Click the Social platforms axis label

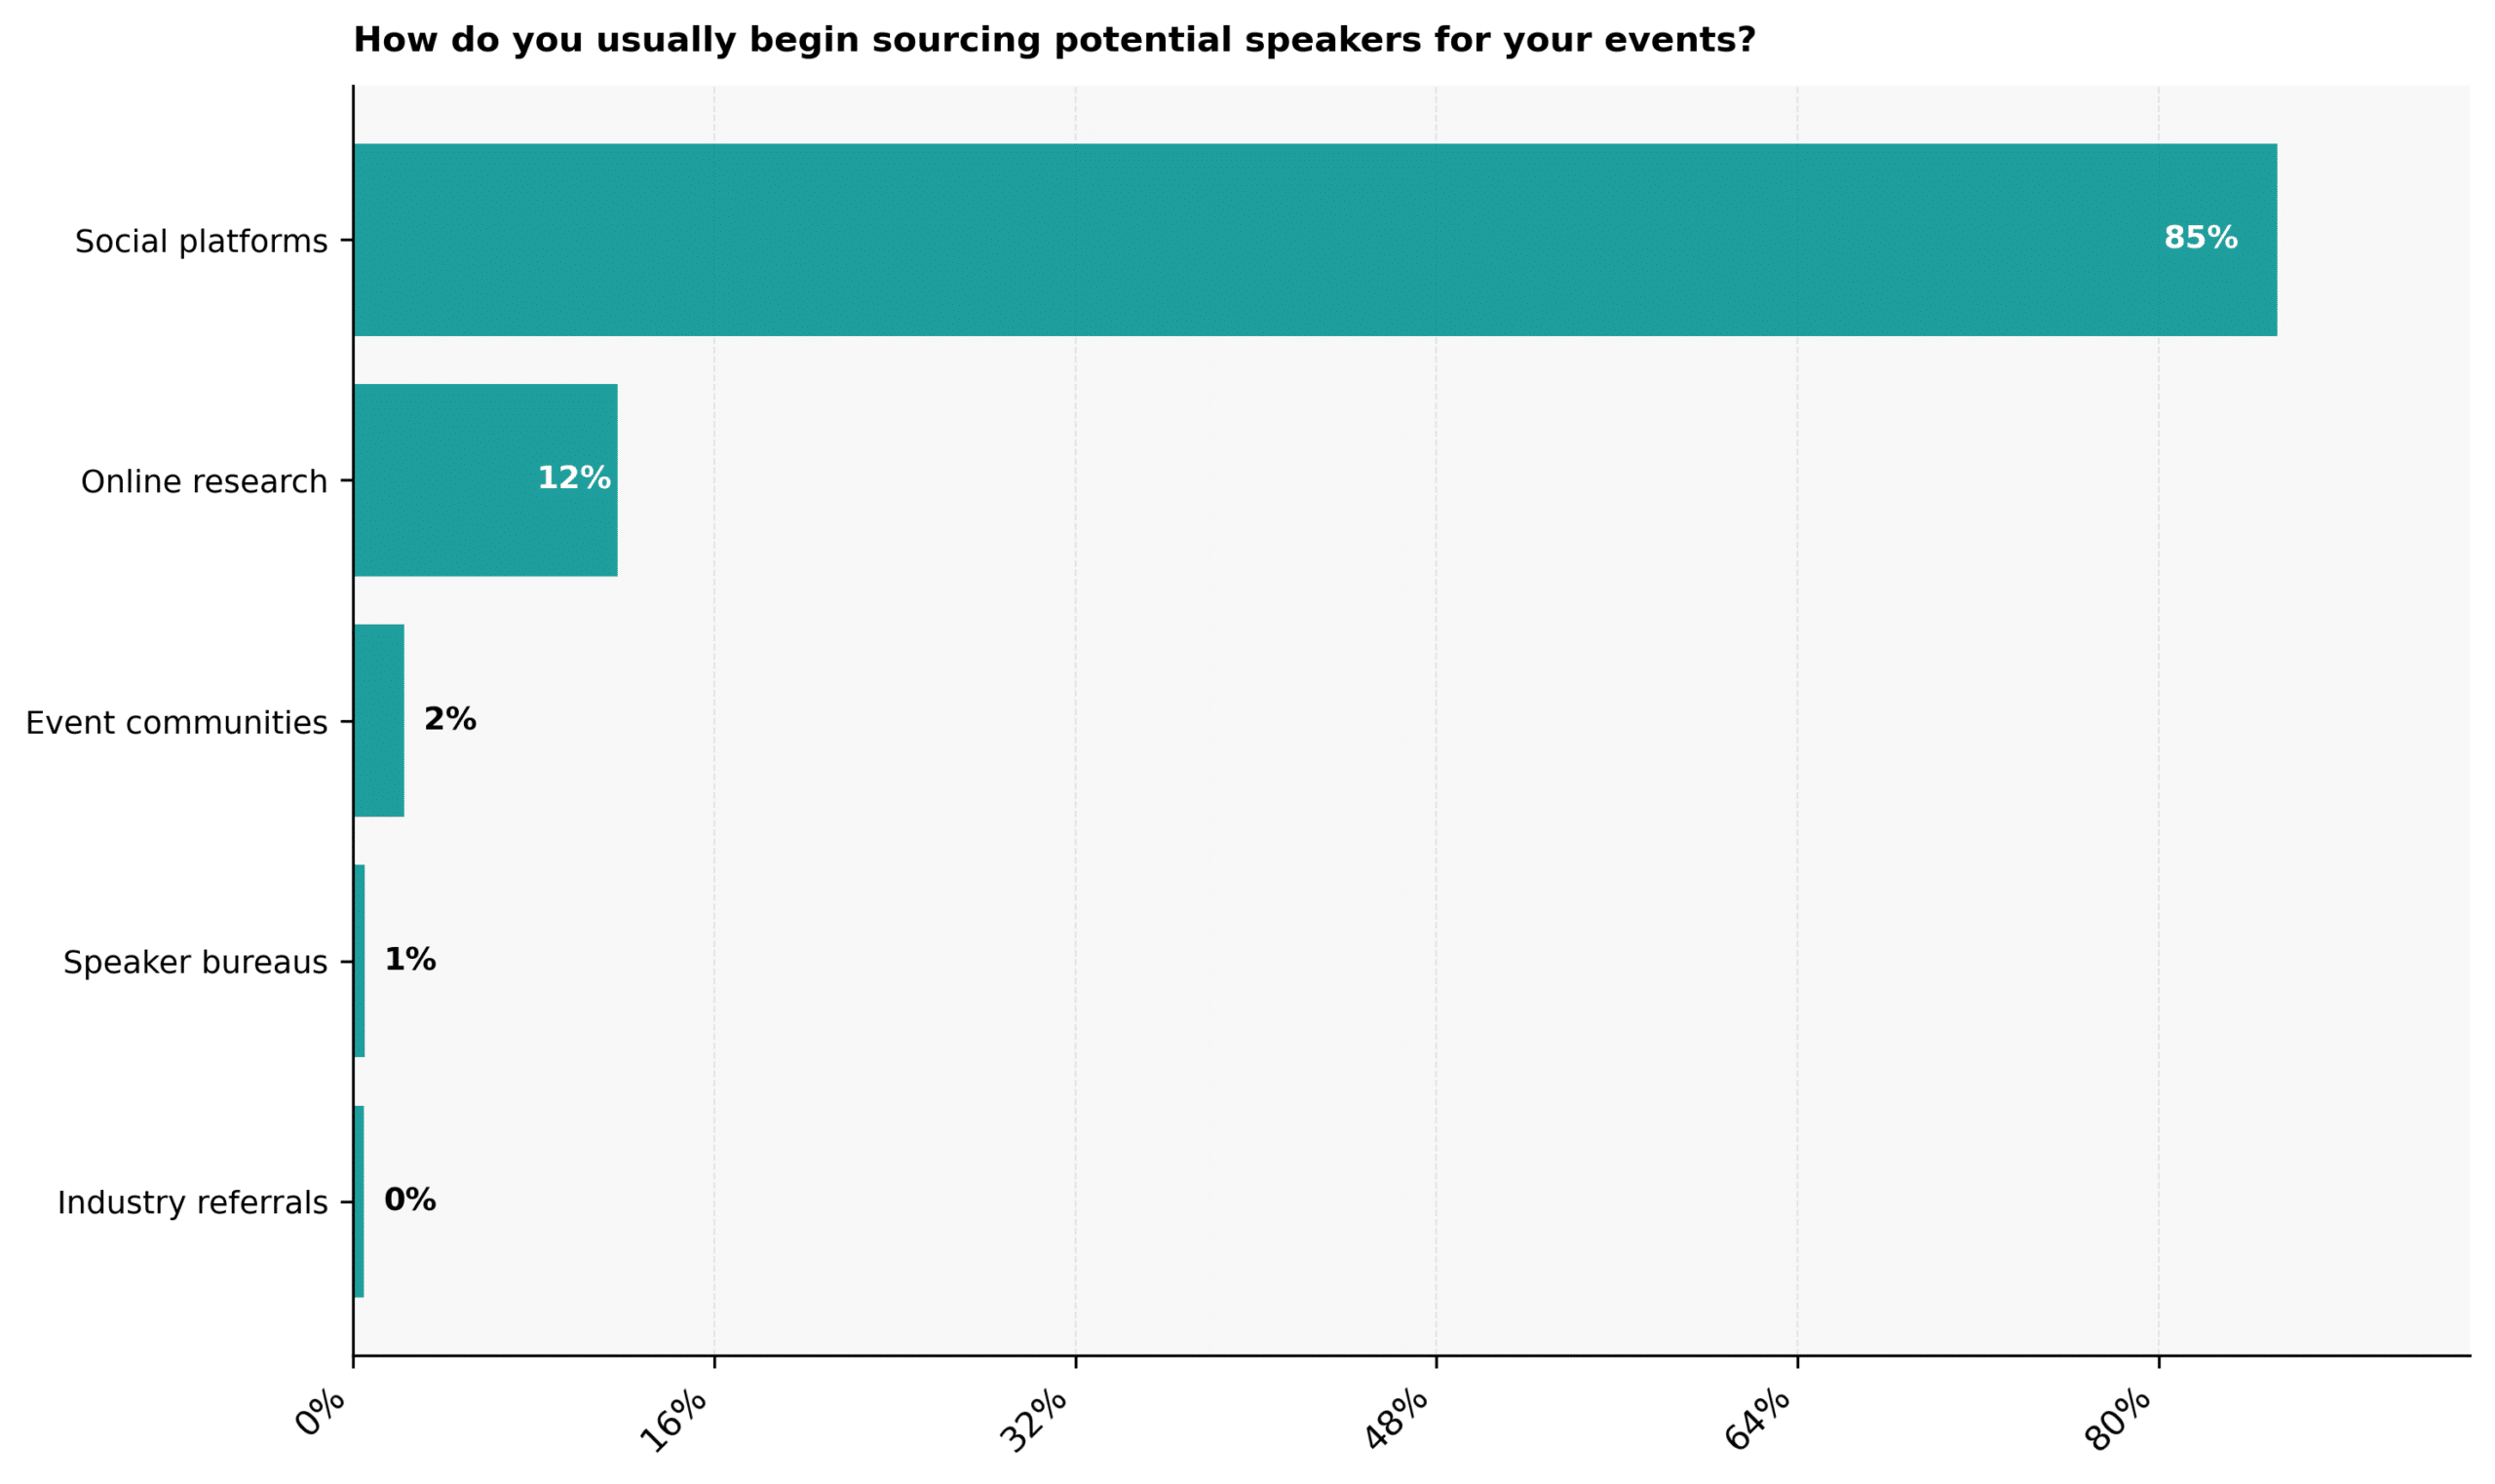[201, 242]
